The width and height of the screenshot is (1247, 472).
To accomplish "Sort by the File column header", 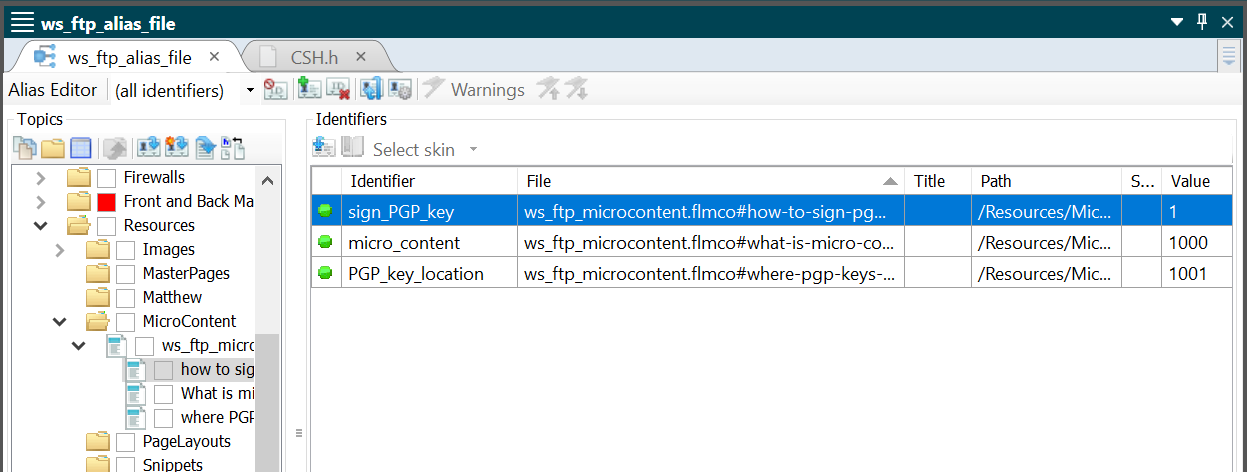I will point(711,181).
